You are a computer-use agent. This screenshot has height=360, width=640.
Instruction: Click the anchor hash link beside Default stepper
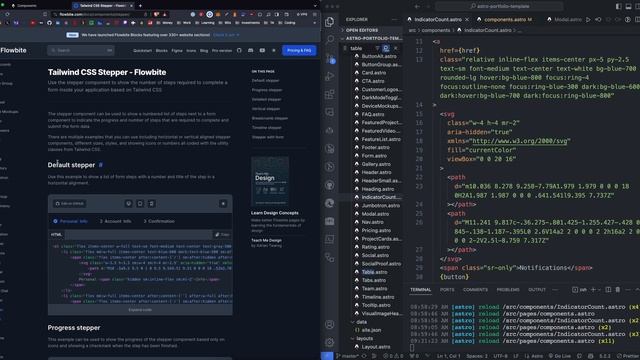[x=101, y=165]
